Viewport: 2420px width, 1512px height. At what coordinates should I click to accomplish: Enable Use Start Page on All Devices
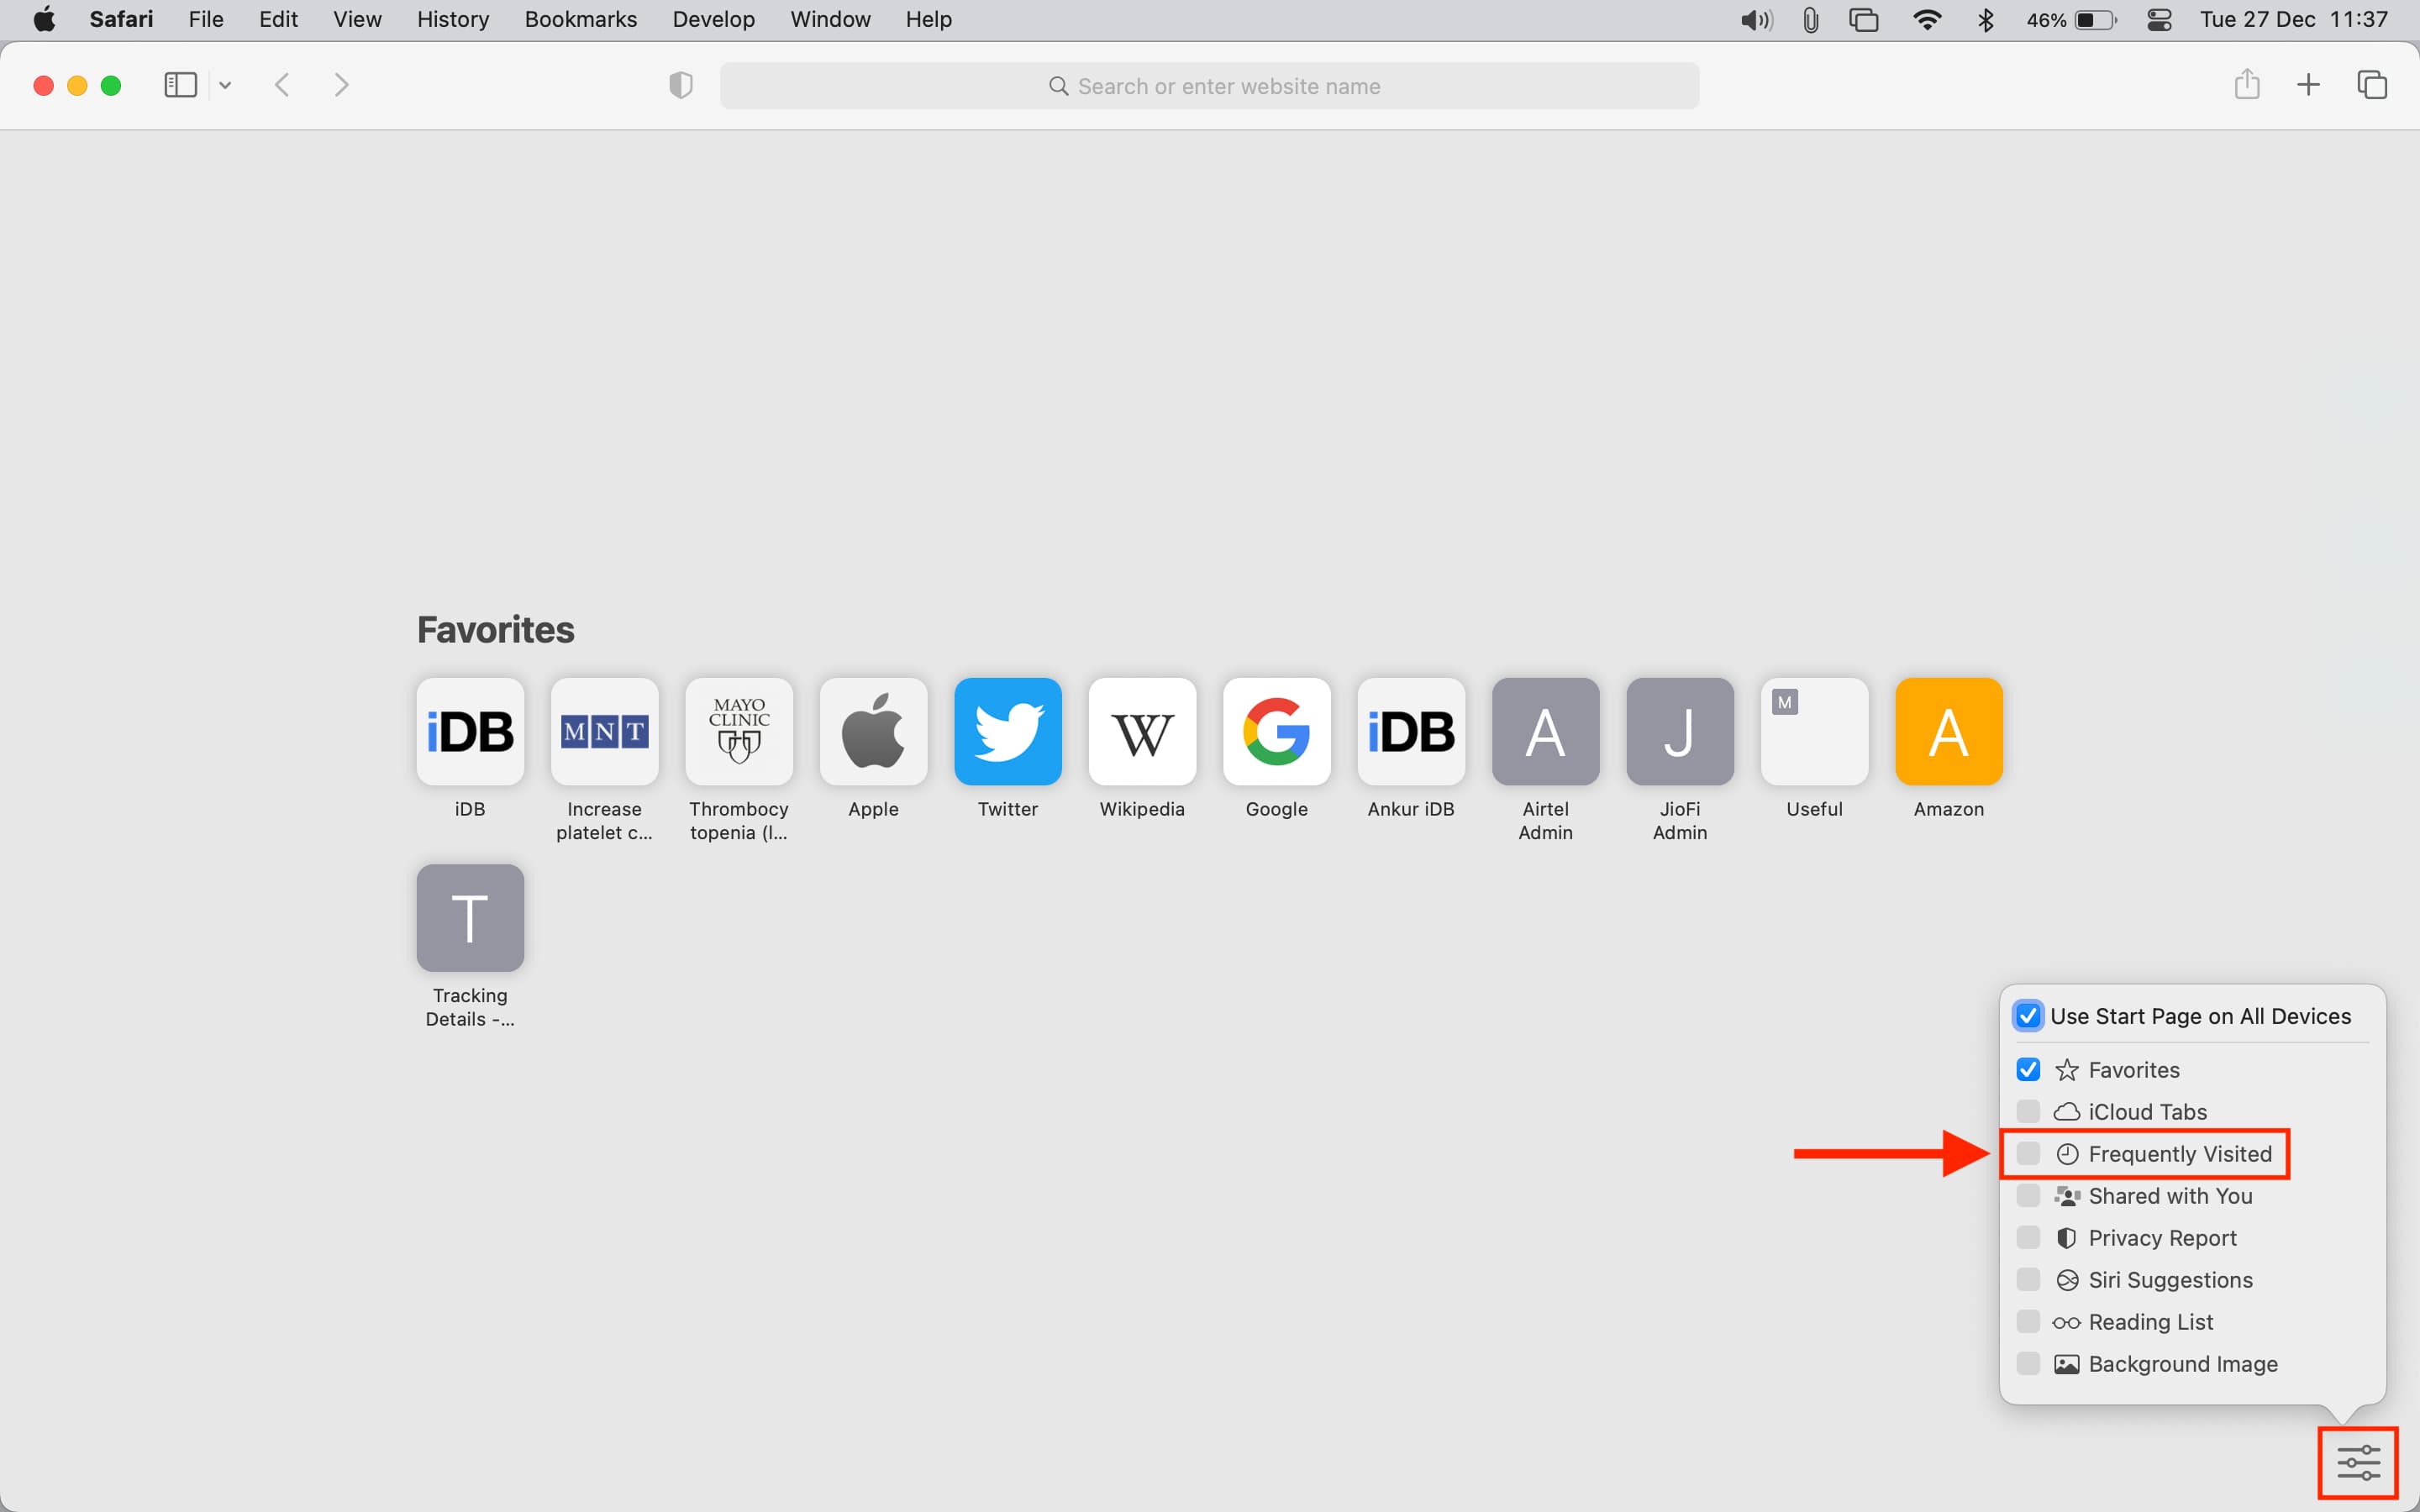click(2026, 1016)
